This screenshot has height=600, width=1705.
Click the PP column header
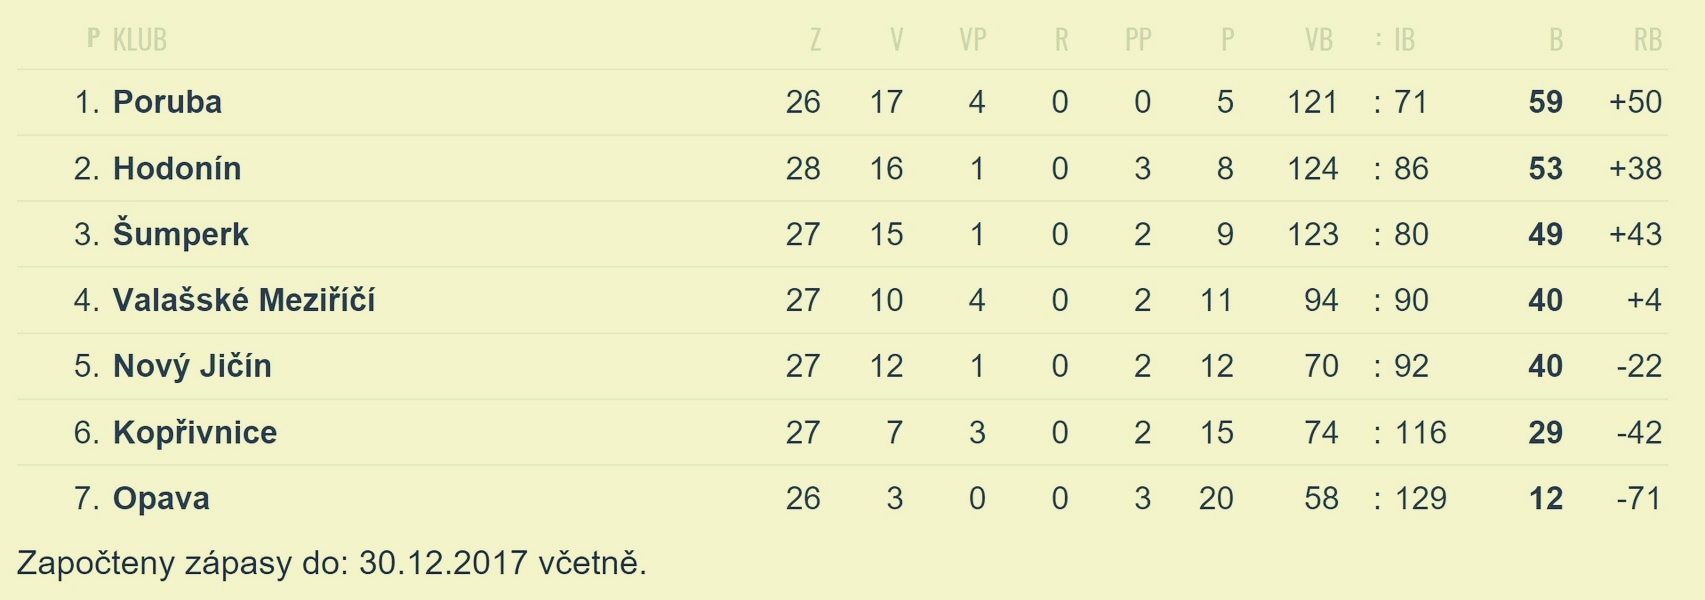click(1138, 40)
